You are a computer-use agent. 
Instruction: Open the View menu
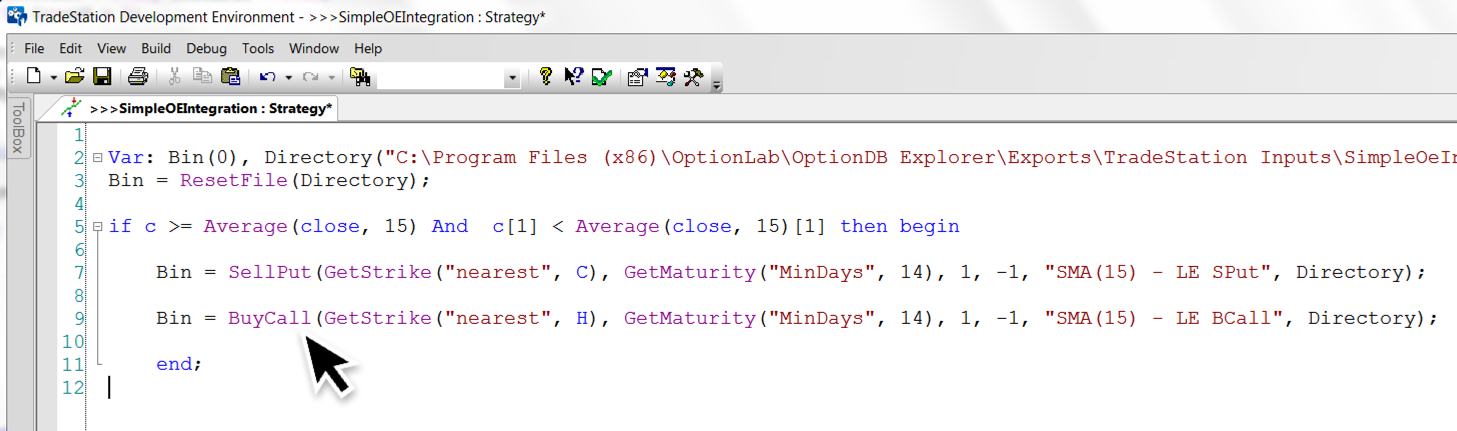click(111, 48)
